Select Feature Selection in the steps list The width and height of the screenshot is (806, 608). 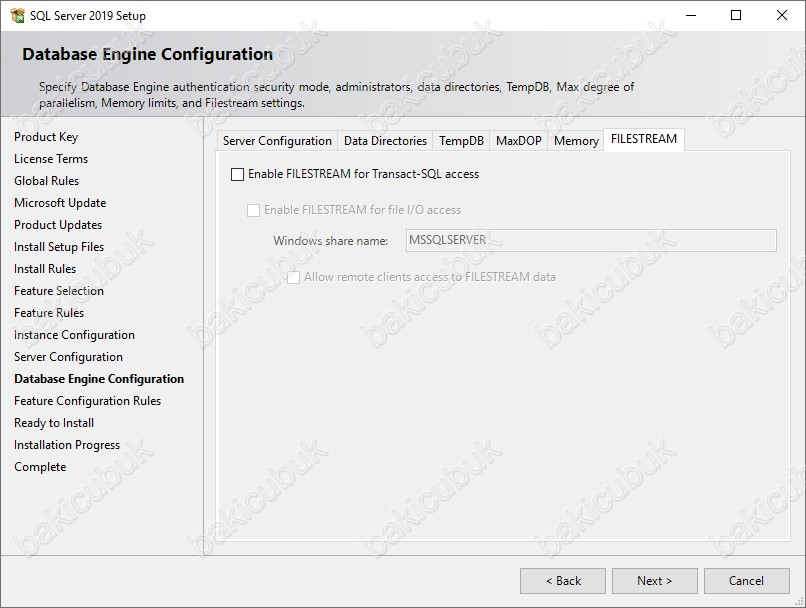[59, 291]
